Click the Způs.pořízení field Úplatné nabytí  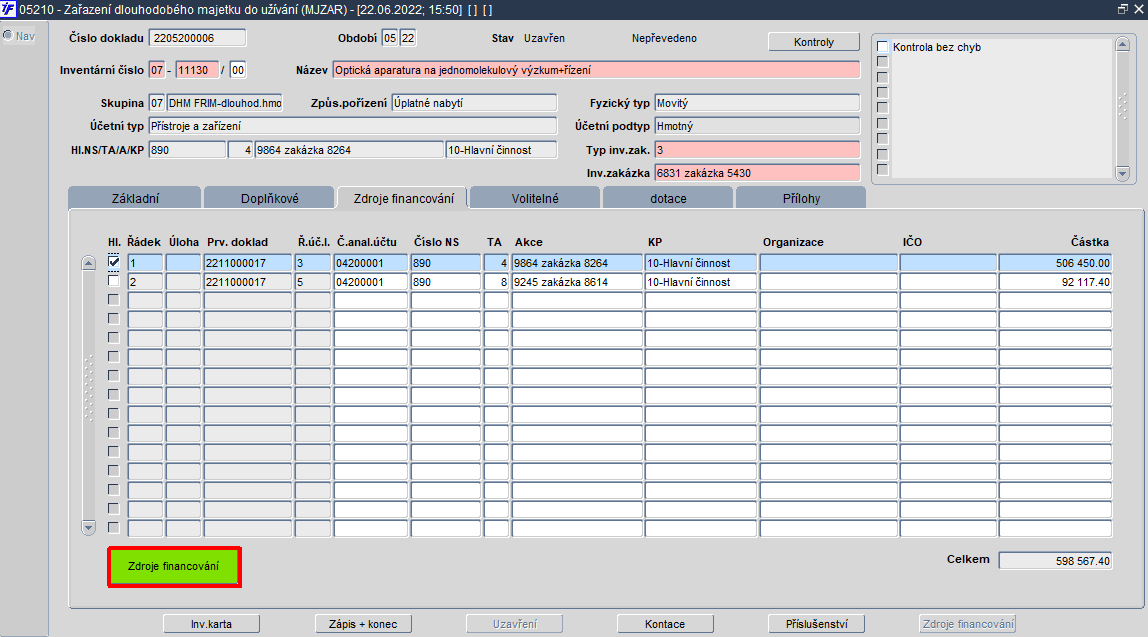point(474,103)
